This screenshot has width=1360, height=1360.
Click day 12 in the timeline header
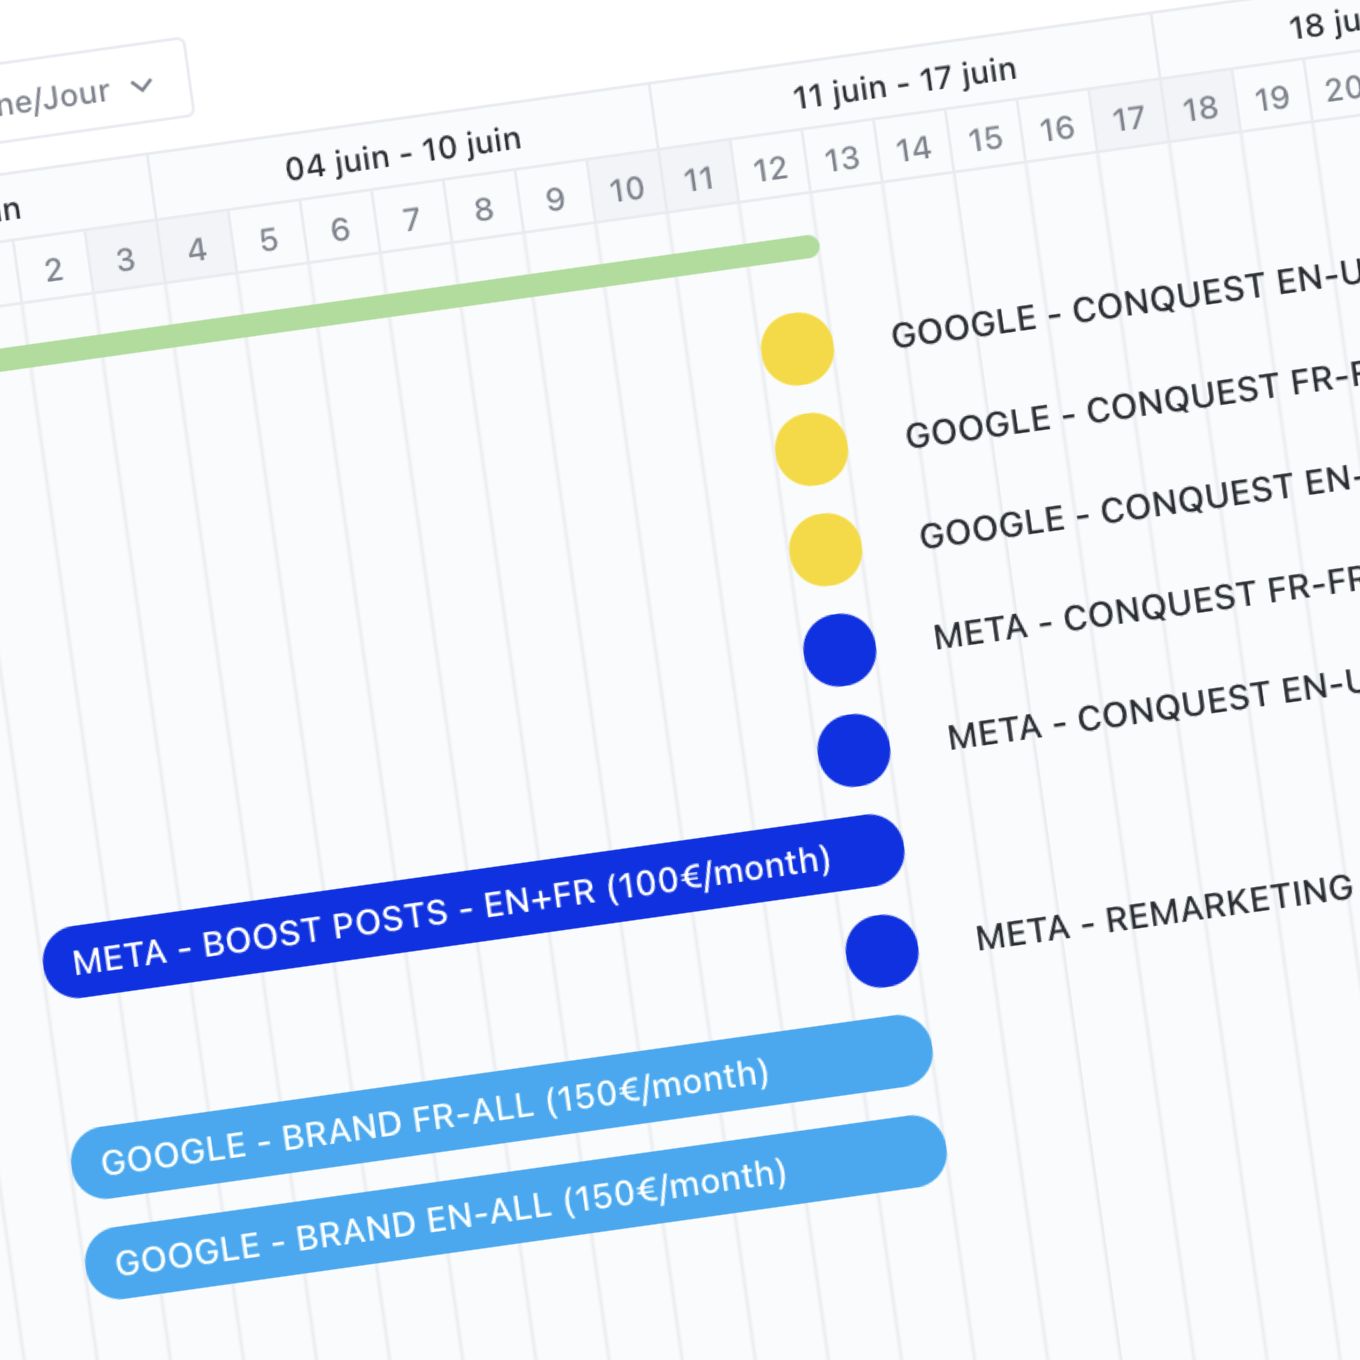click(x=770, y=168)
